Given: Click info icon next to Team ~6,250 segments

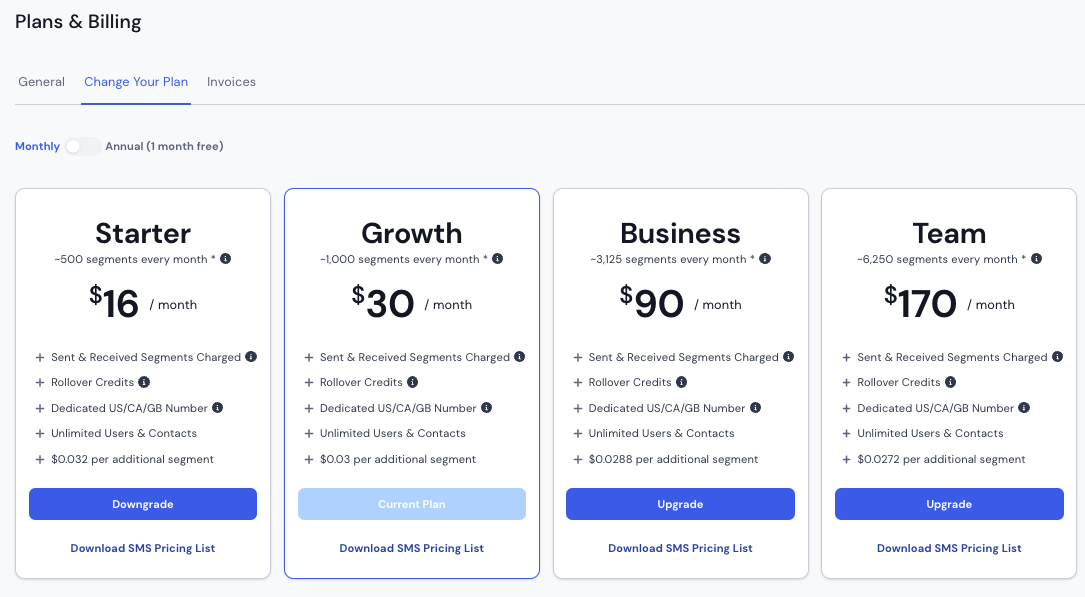Looking at the screenshot, I should 1036,259.
